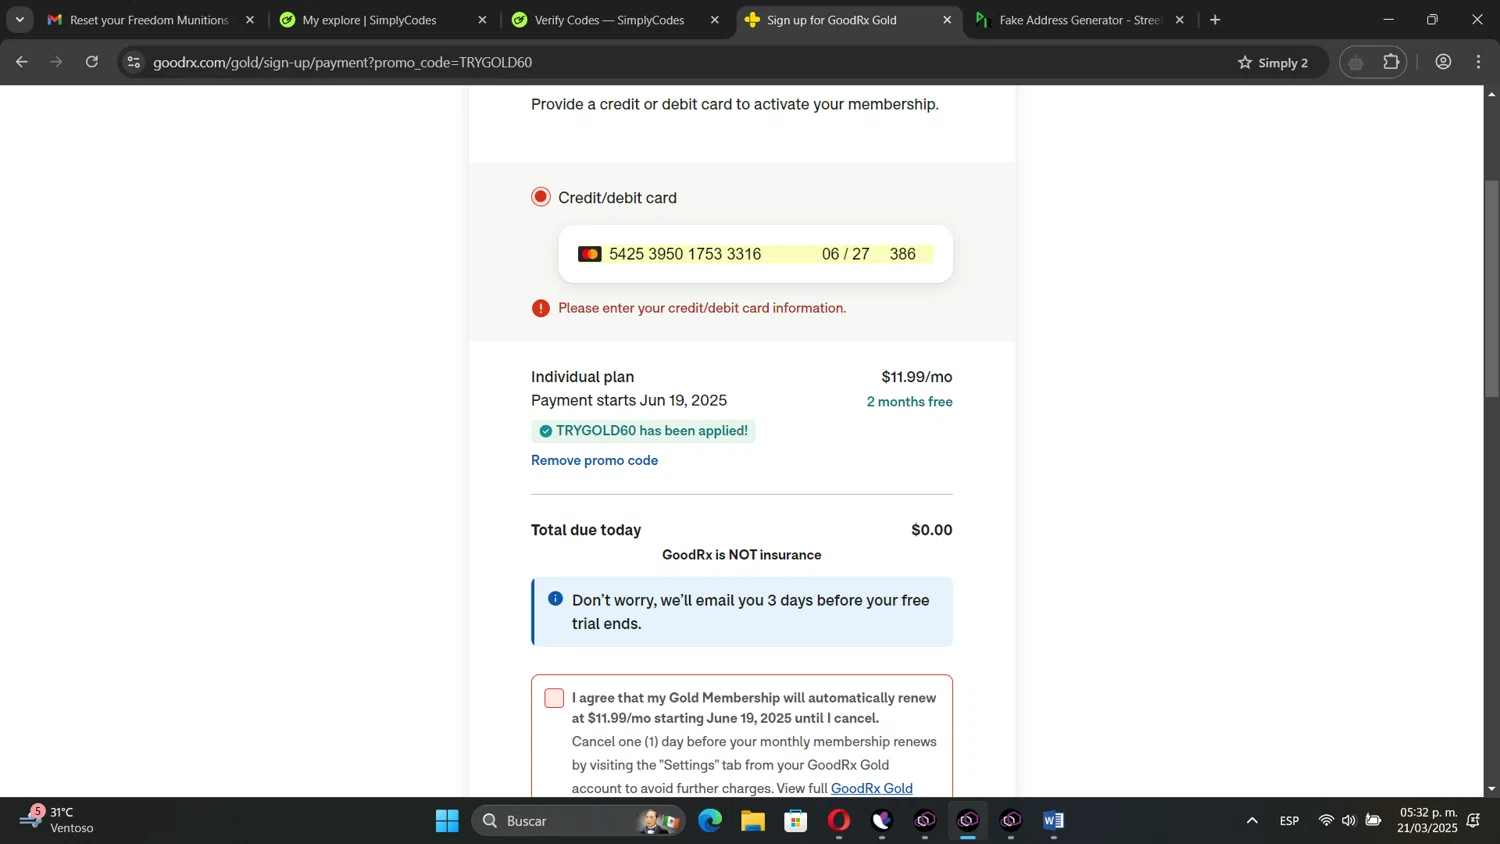This screenshot has width=1500, height=844.
Task: Click the card expiry field 06 / 27
Action: [845, 254]
